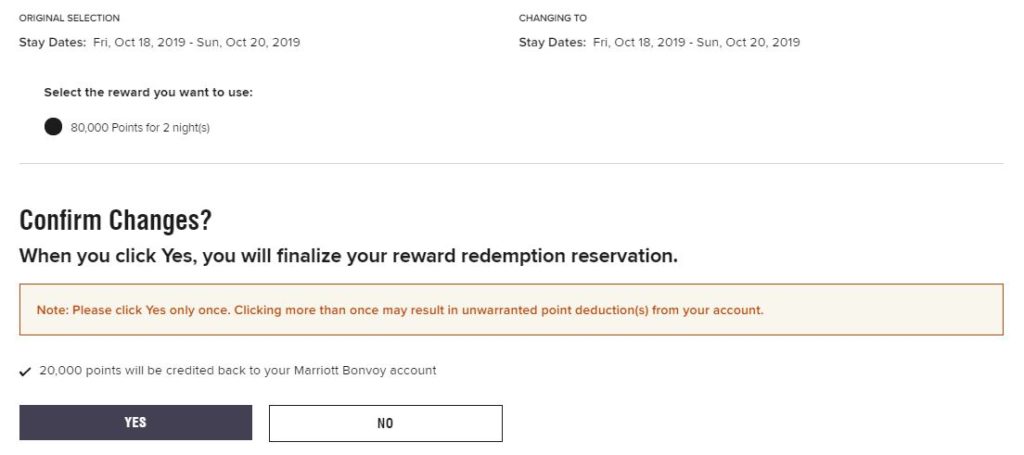
Task: Click the "When you click Yes" finalize sentence
Action: point(348,256)
